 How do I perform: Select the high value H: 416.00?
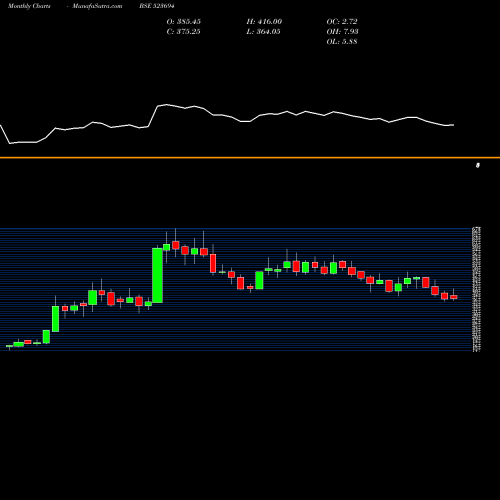264,22
